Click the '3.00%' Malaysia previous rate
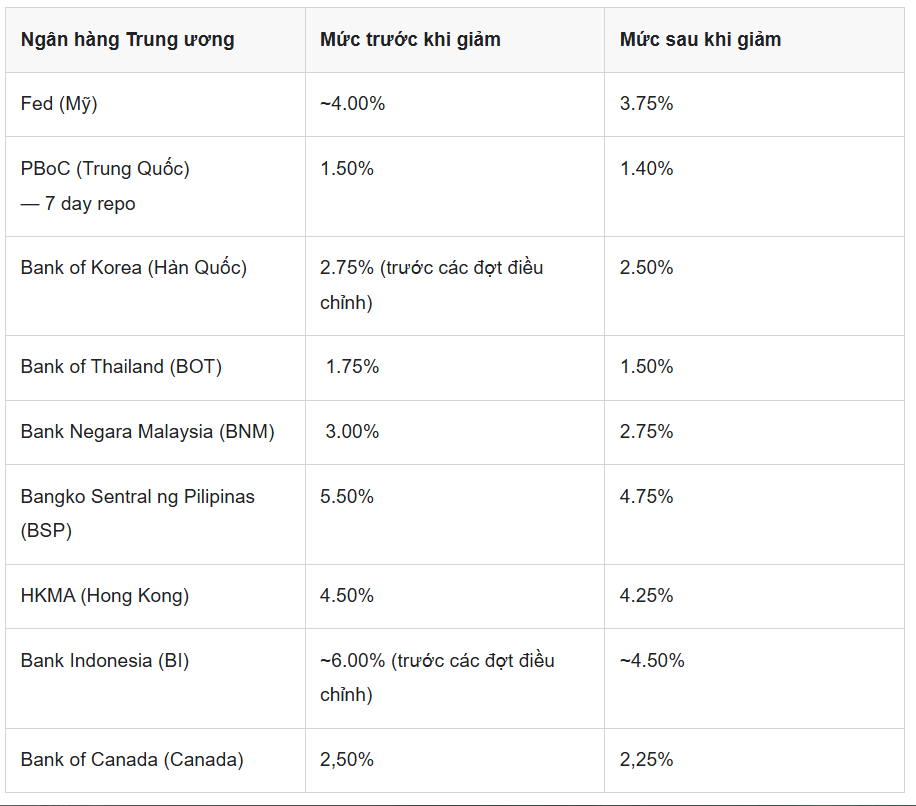The height and width of the screenshot is (806, 916). (x=352, y=432)
